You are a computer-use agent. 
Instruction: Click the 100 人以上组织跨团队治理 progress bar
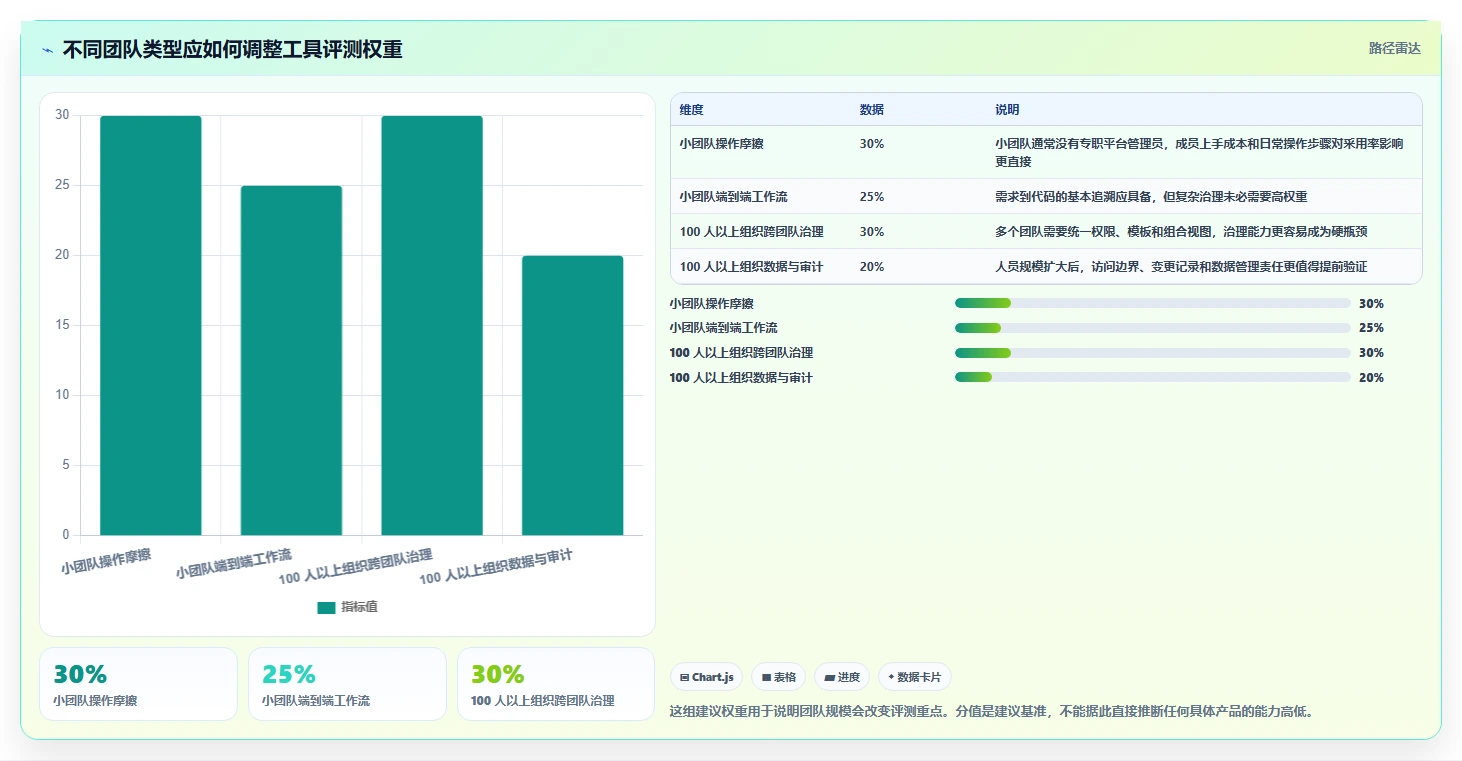coord(1152,353)
